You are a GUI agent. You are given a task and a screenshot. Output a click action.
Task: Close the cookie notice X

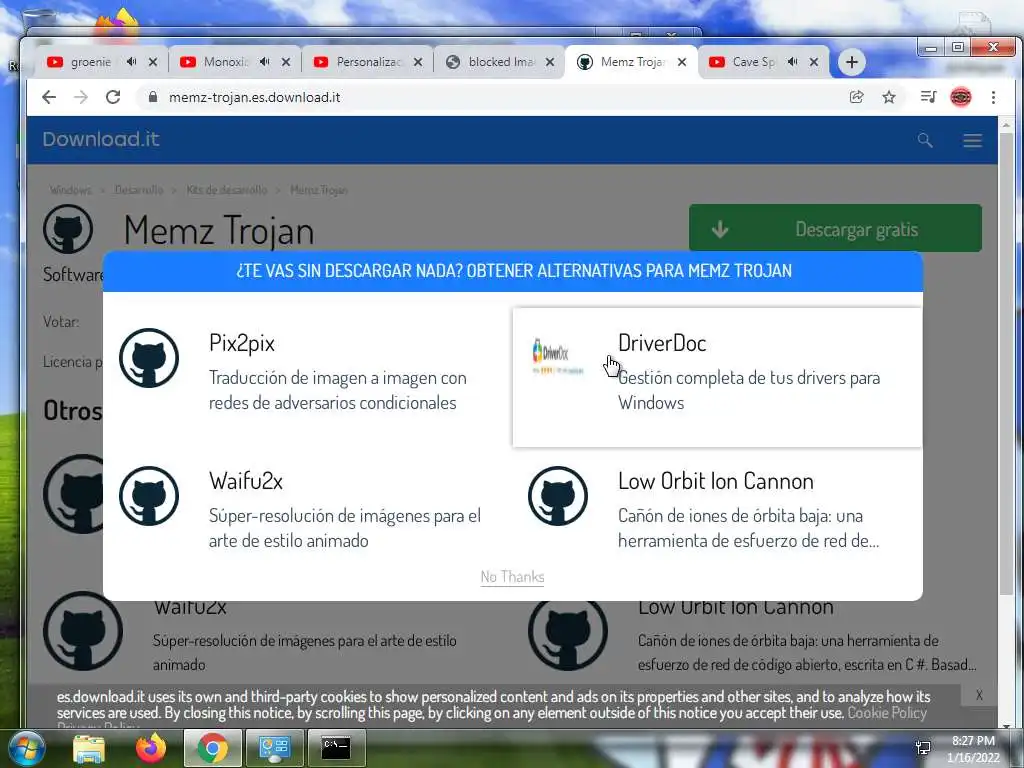click(979, 695)
